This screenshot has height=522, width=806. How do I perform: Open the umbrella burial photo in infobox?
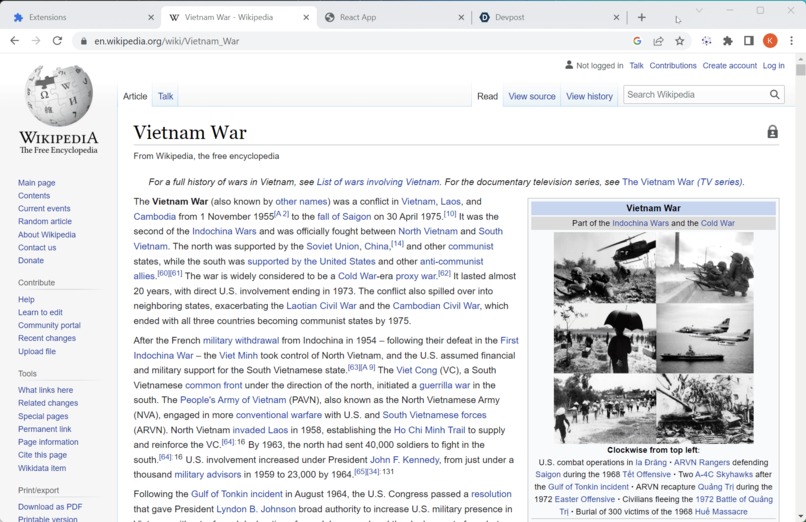[x=604, y=338]
